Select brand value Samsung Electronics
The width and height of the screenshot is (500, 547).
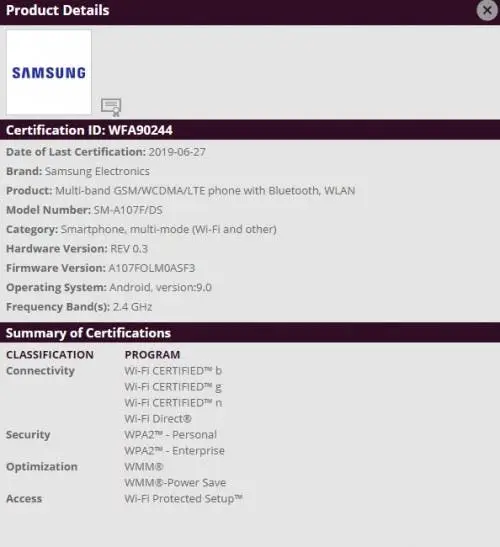[x=97, y=171]
